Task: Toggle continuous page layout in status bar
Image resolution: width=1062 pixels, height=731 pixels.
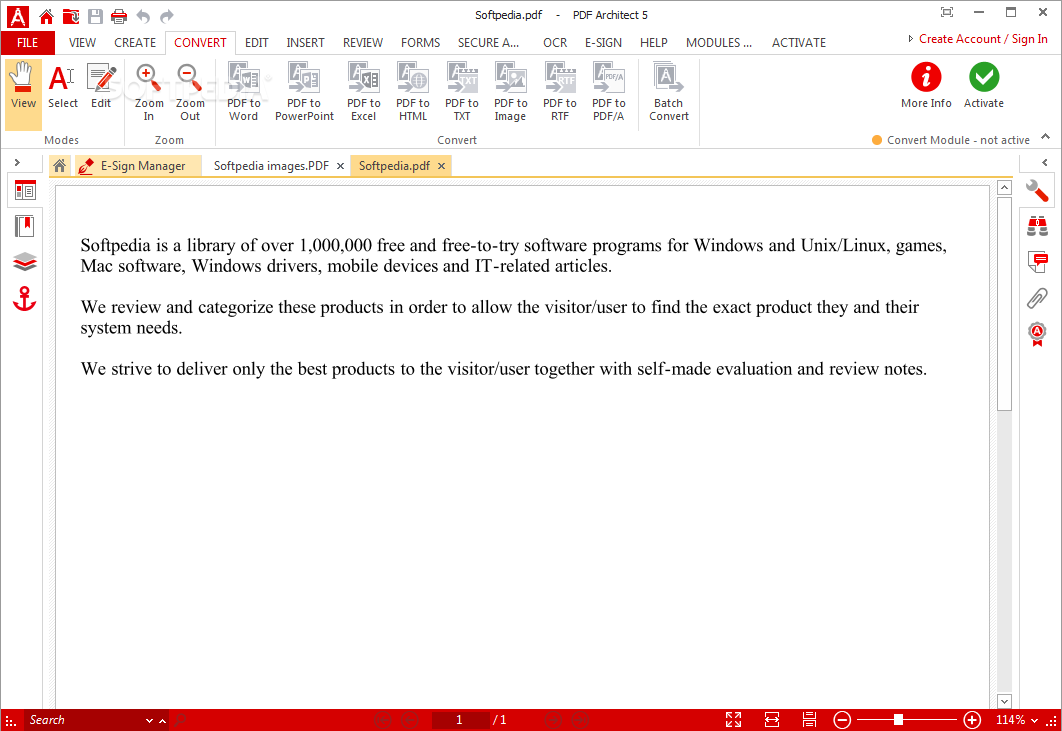Action: (x=809, y=719)
